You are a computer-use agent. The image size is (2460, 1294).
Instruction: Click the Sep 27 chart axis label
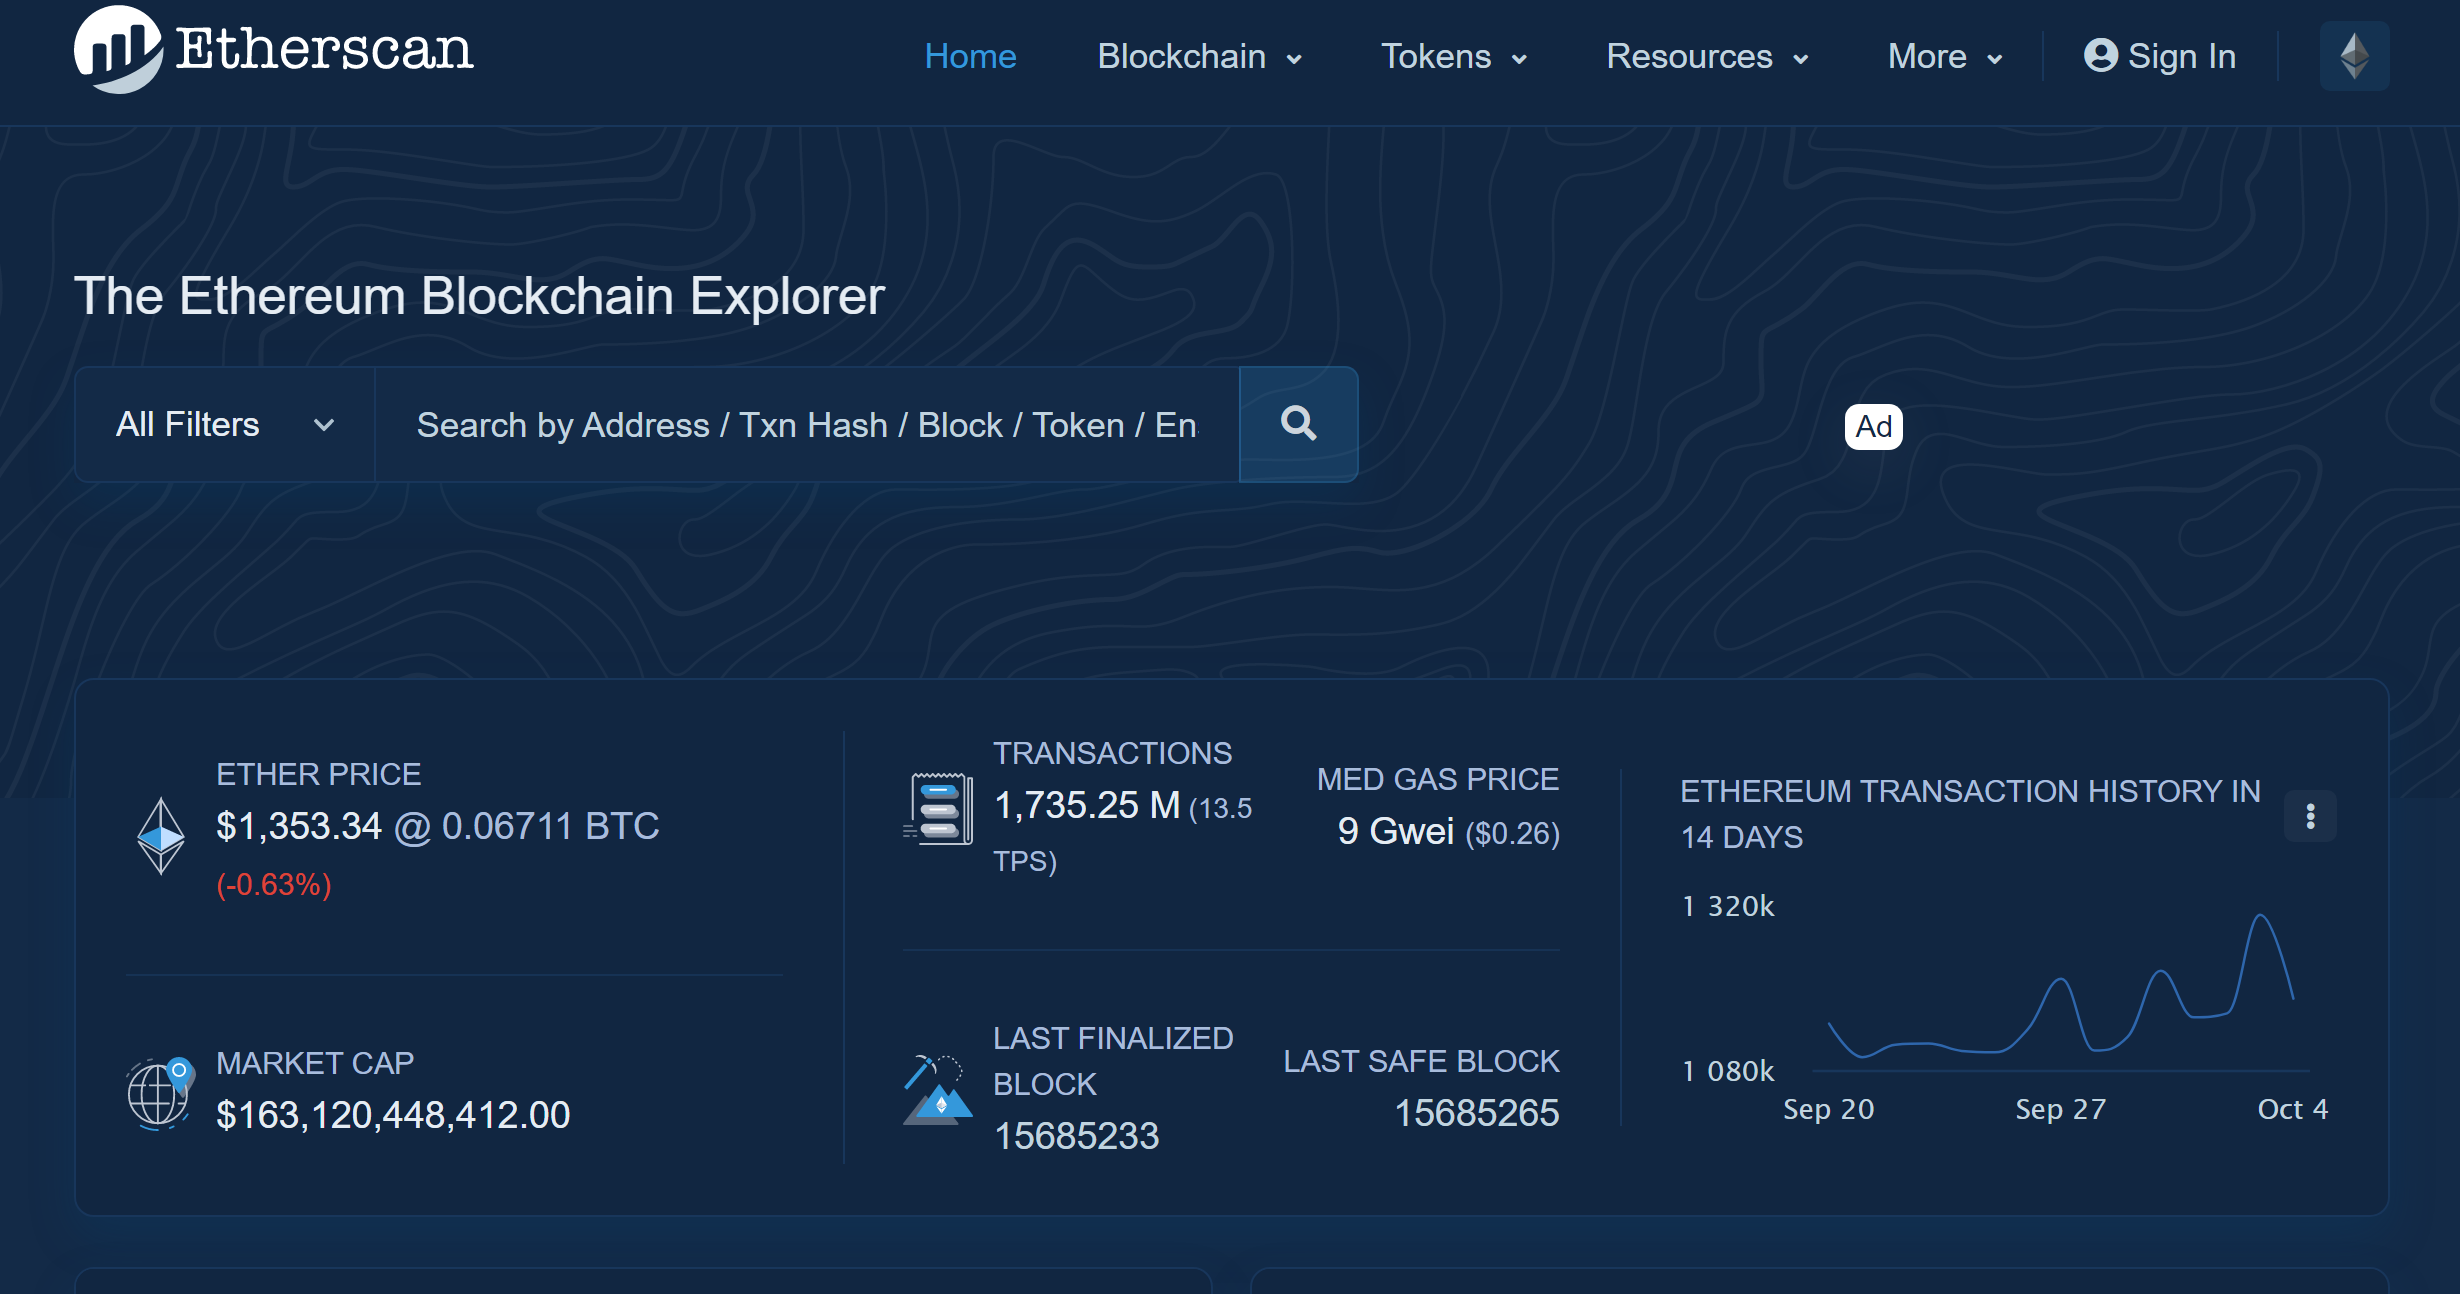point(2060,1110)
